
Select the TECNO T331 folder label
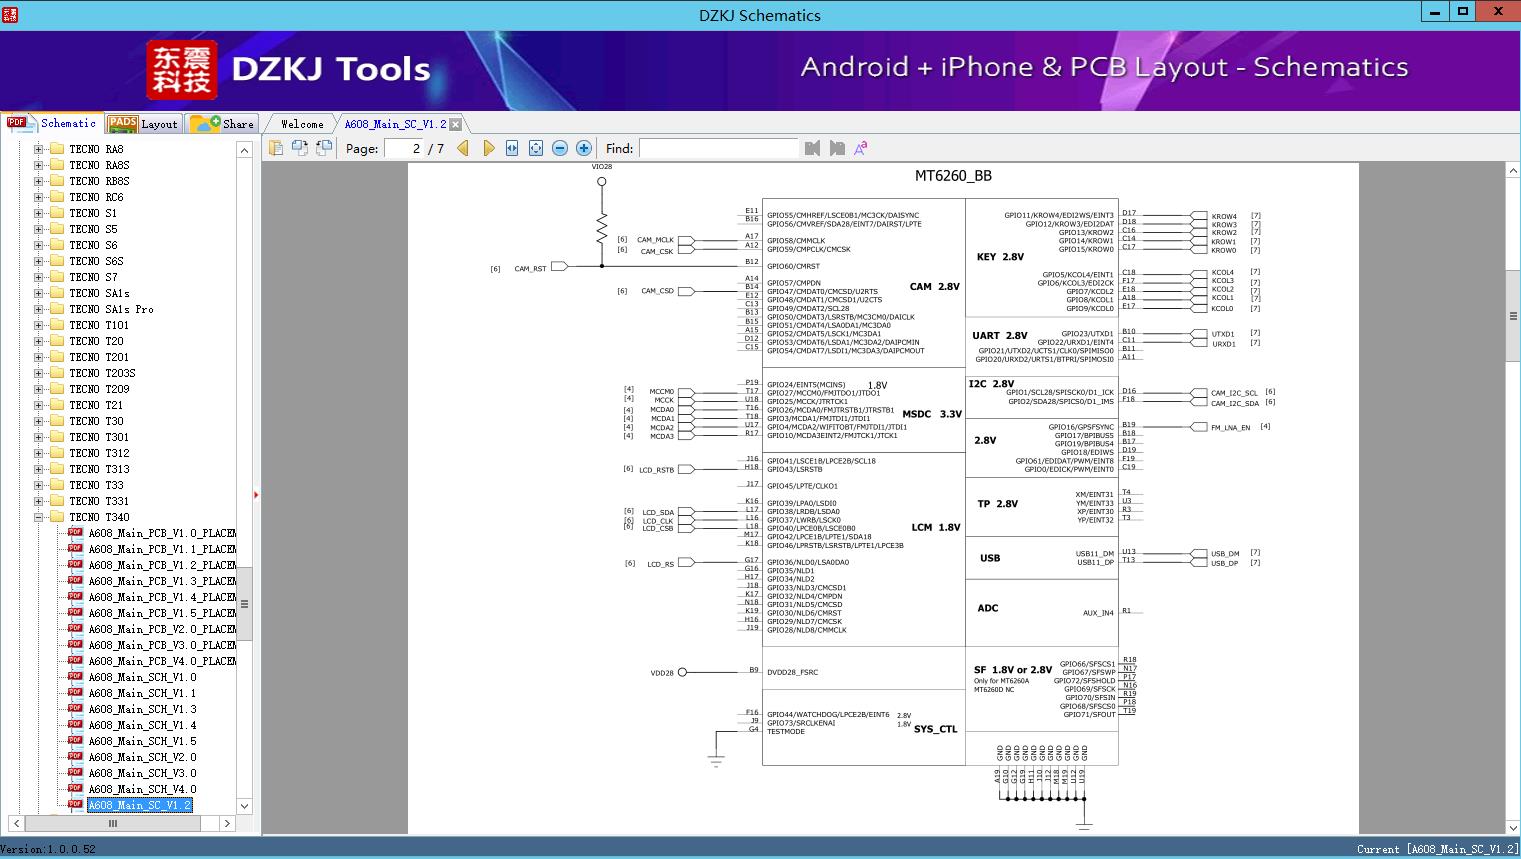[99, 501]
